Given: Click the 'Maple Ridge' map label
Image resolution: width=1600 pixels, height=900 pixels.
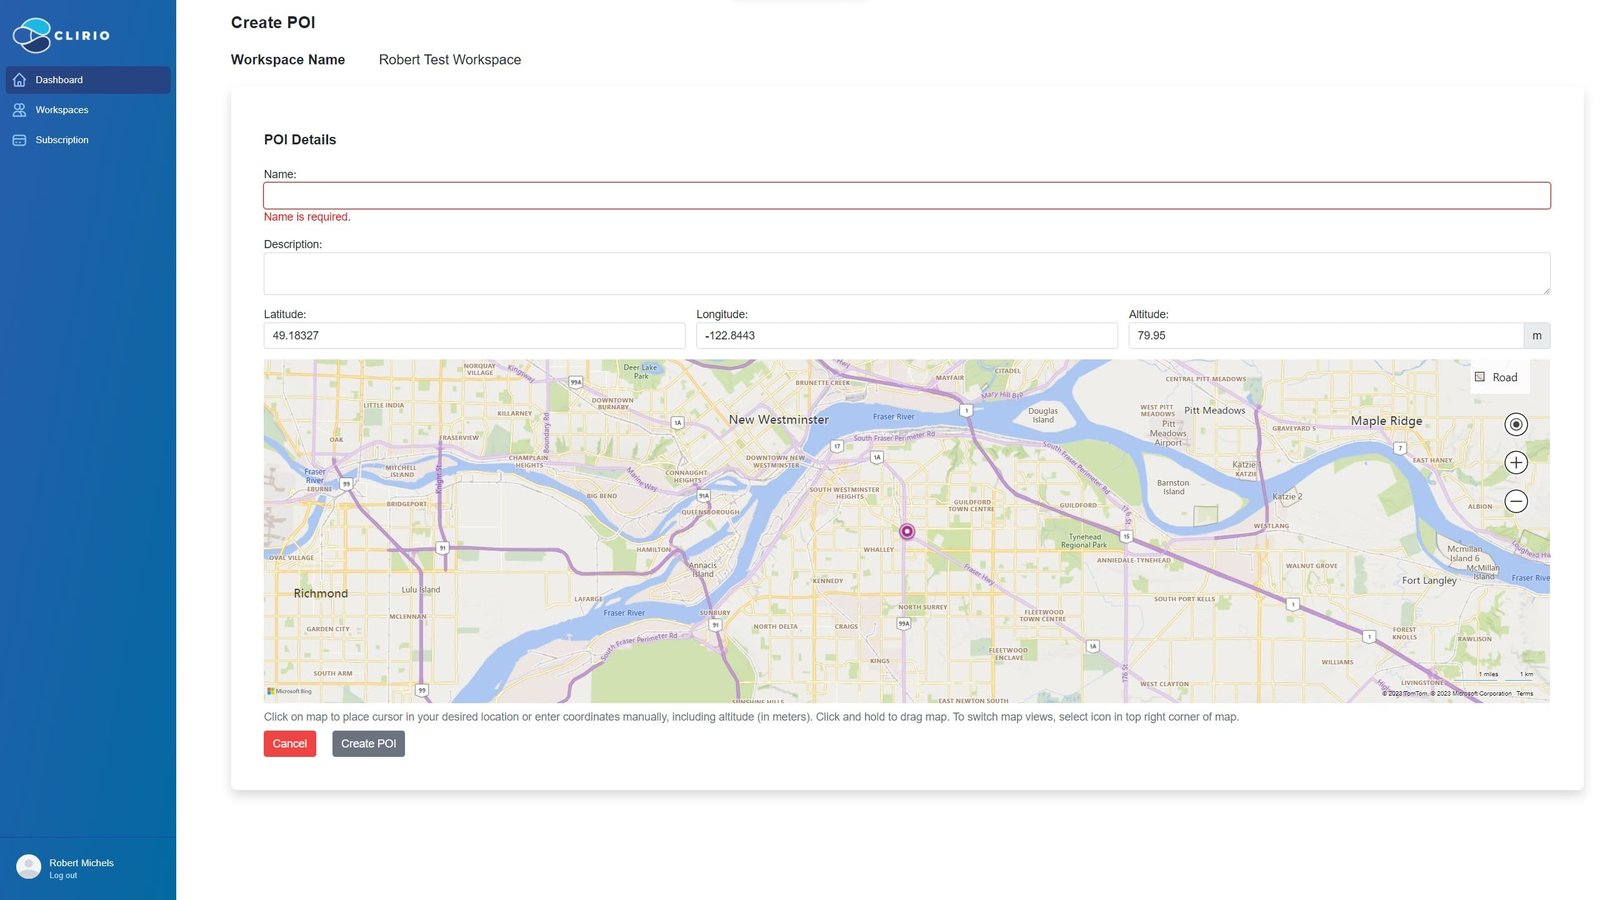Looking at the screenshot, I should tap(1386, 421).
